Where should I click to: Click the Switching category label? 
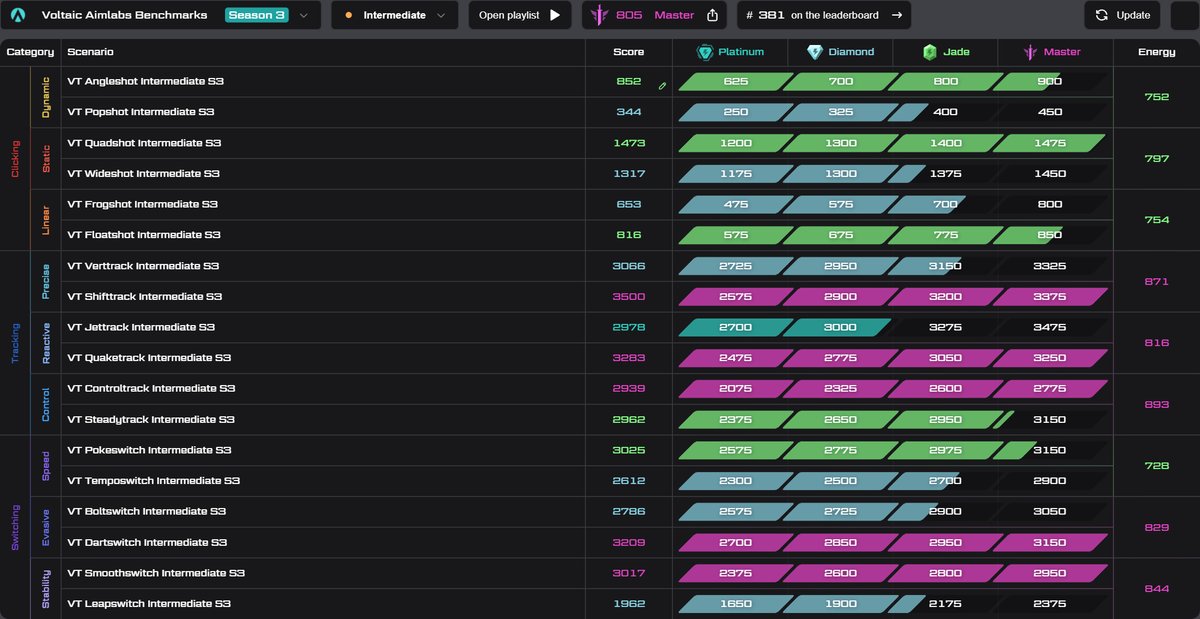pos(15,527)
